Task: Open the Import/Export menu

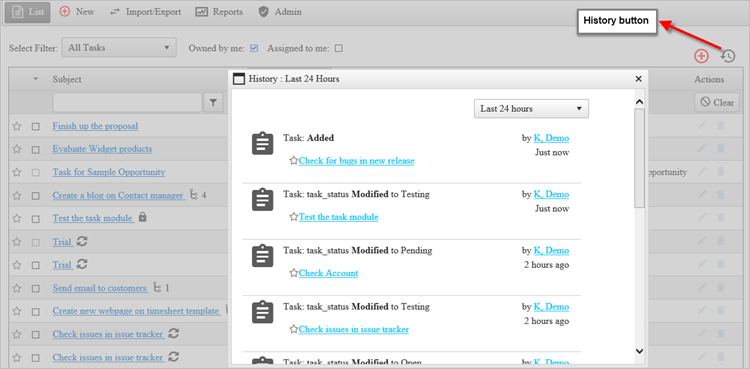Action: point(145,12)
